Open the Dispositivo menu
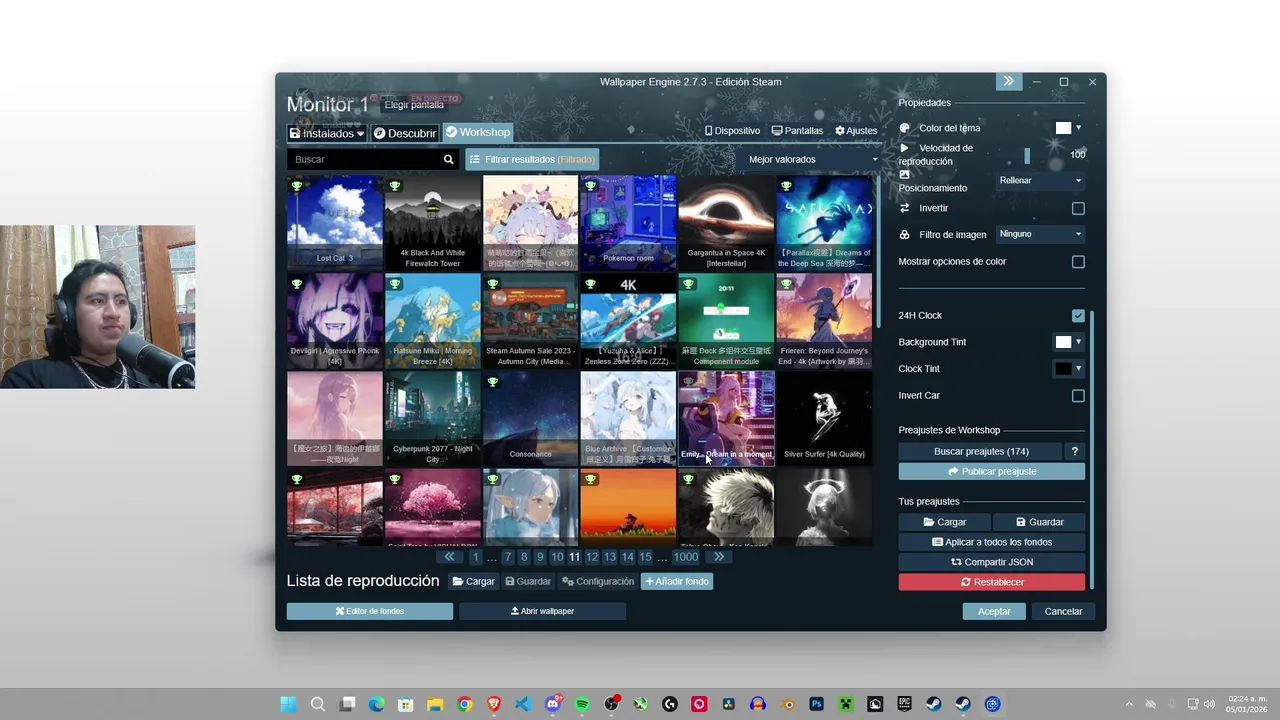1280x720 pixels. click(x=732, y=131)
